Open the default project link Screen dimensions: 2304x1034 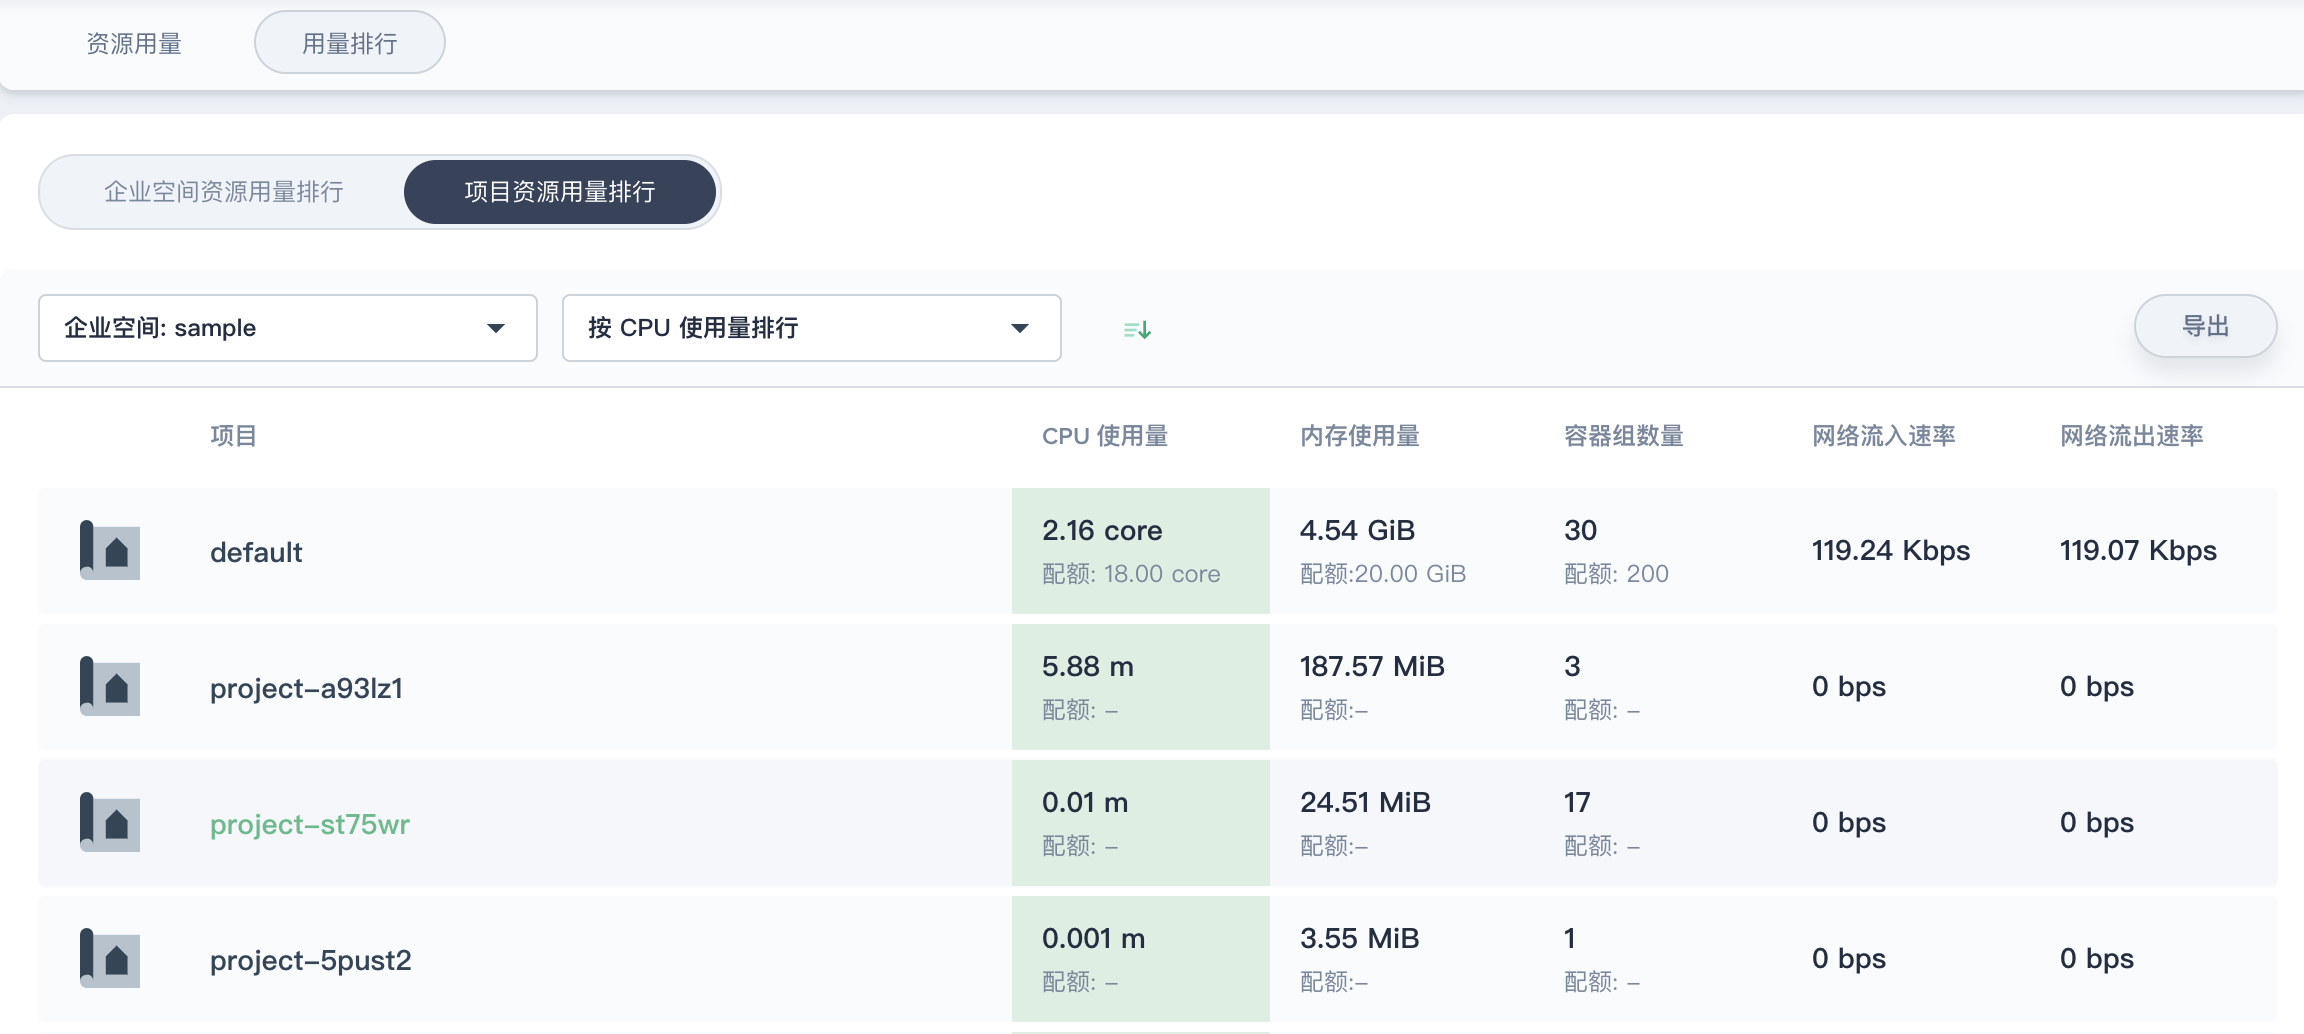pyautogui.click(x=256, y=552)
